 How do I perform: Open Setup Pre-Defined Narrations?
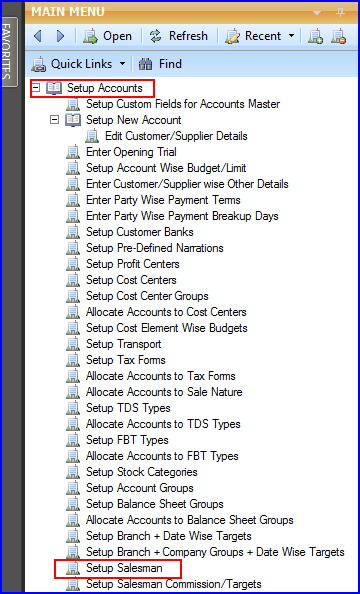(155, 248)
